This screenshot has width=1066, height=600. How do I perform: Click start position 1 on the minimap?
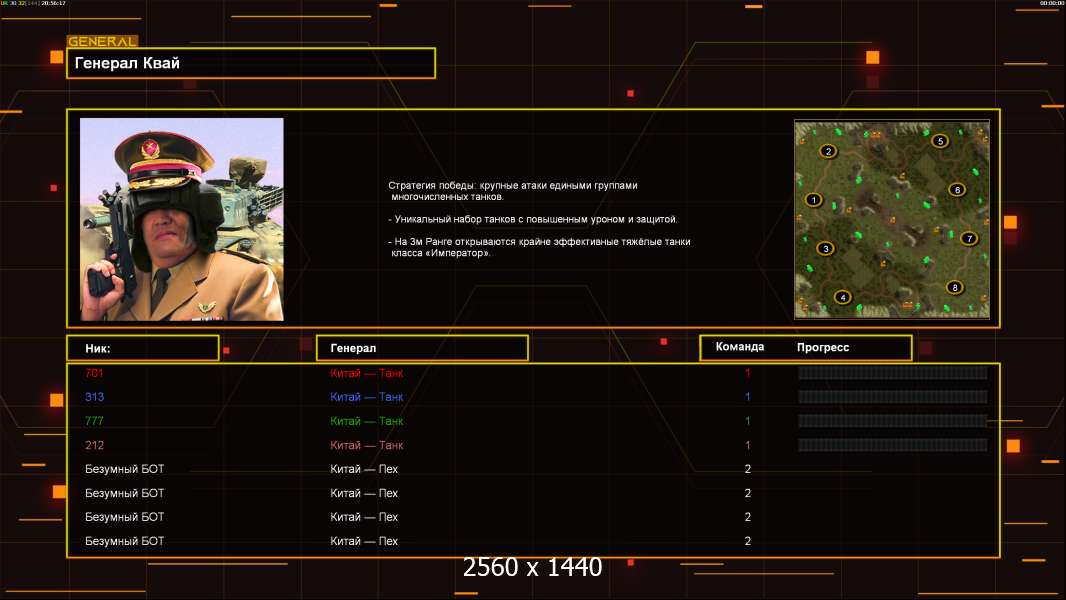pyautogui.click(x=813, y=200)
